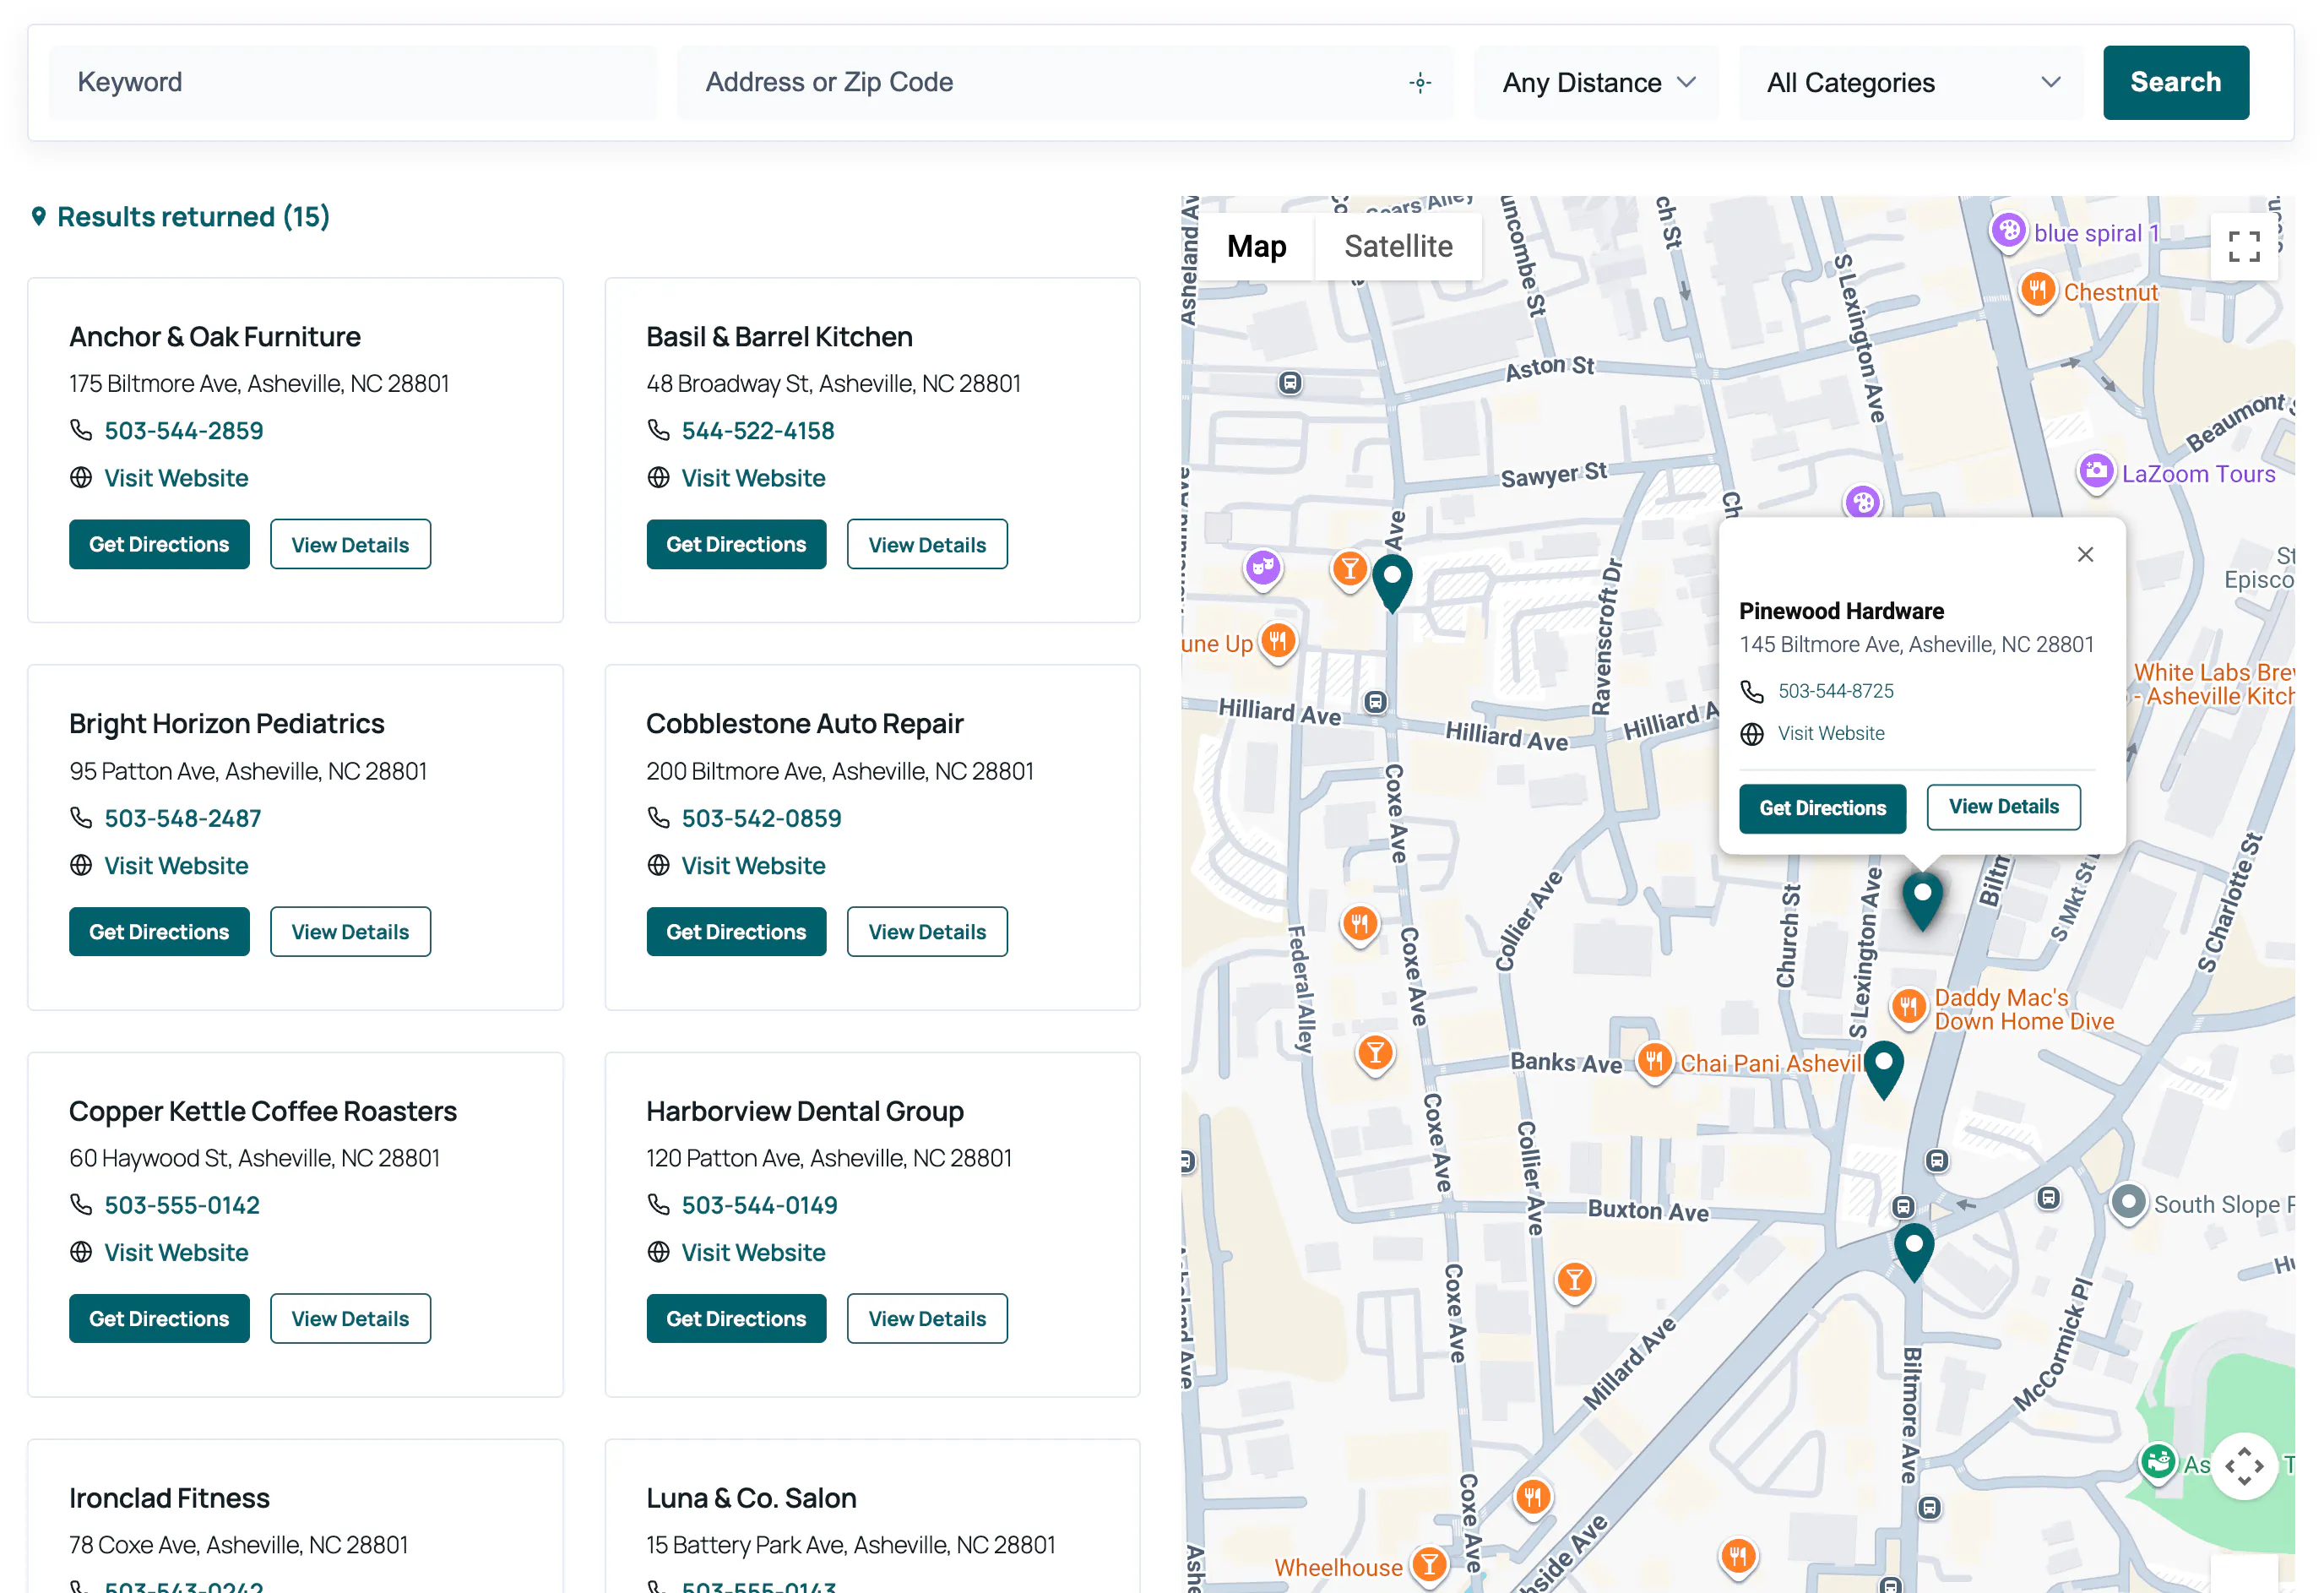View Details for Basil & Barrel Kitchen
This screenshot has width=2324, height=1593.
927,544
